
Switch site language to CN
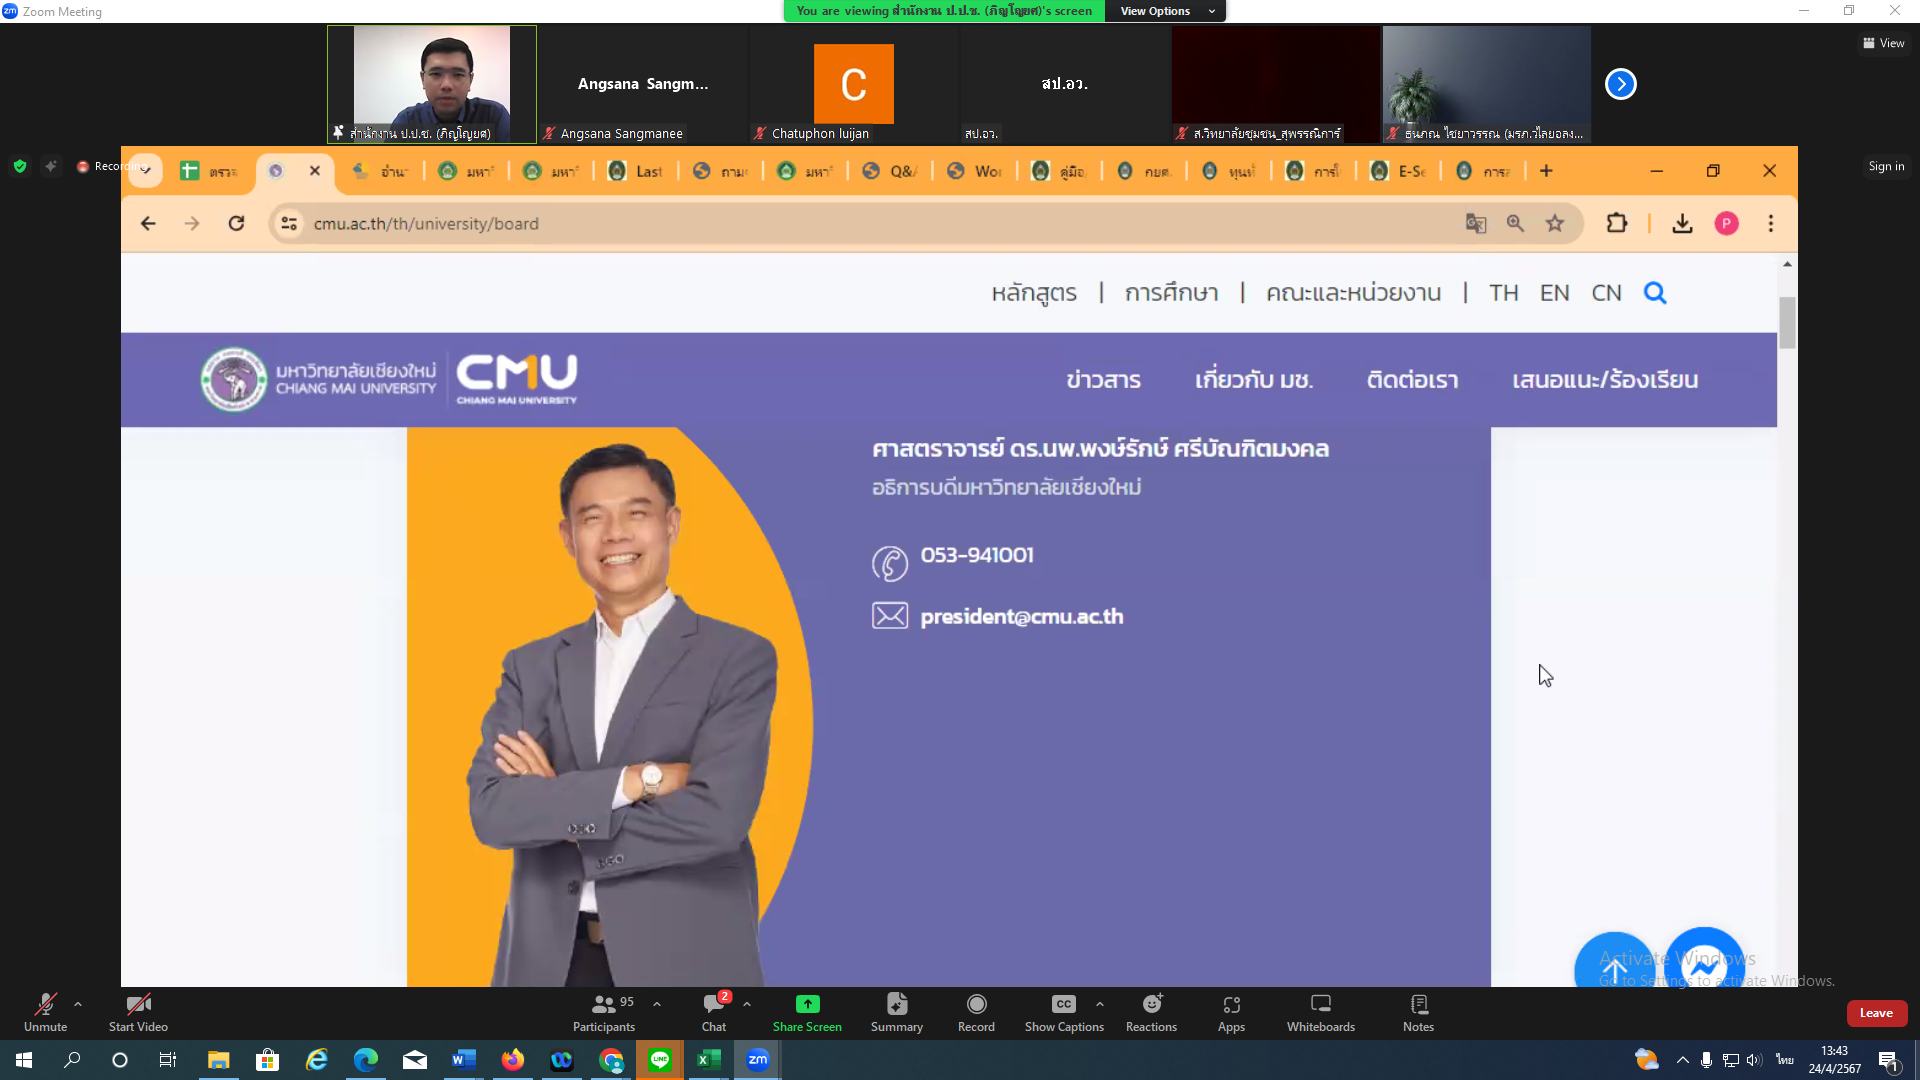click(1606, 293)
